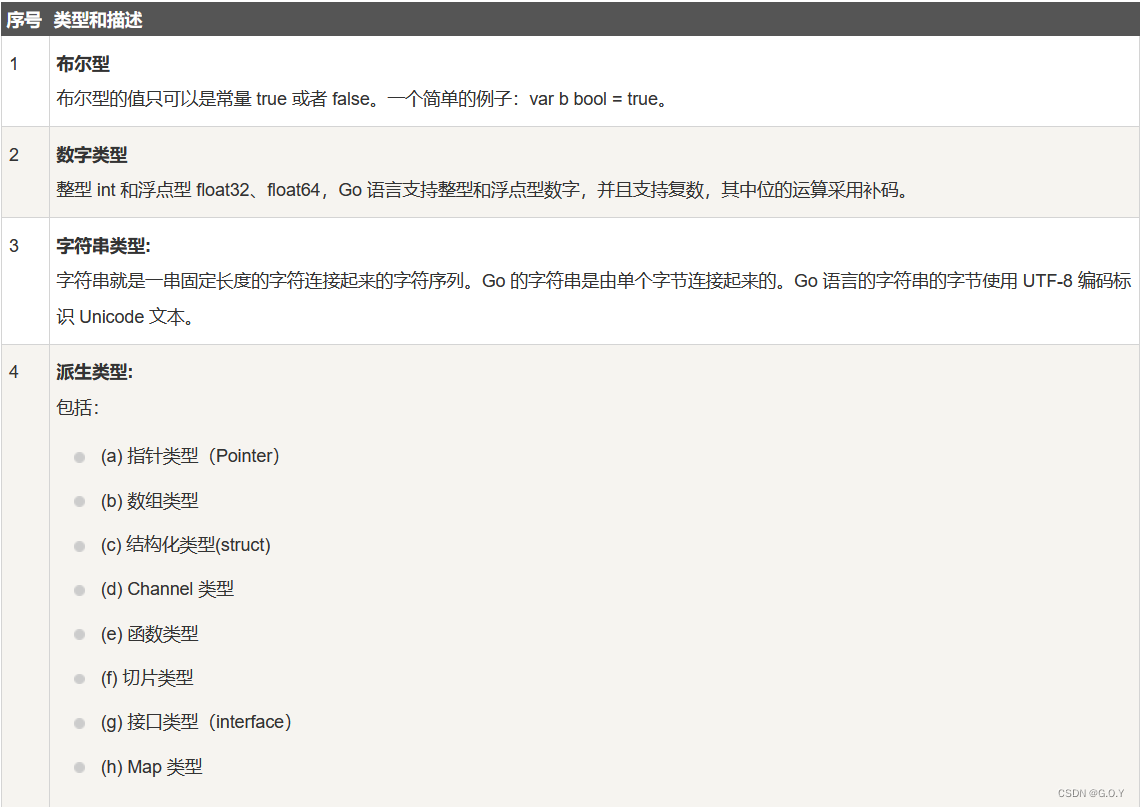Click the '布尔型' heading
Screen dimensions: 1140x807
tap(83, 64)
